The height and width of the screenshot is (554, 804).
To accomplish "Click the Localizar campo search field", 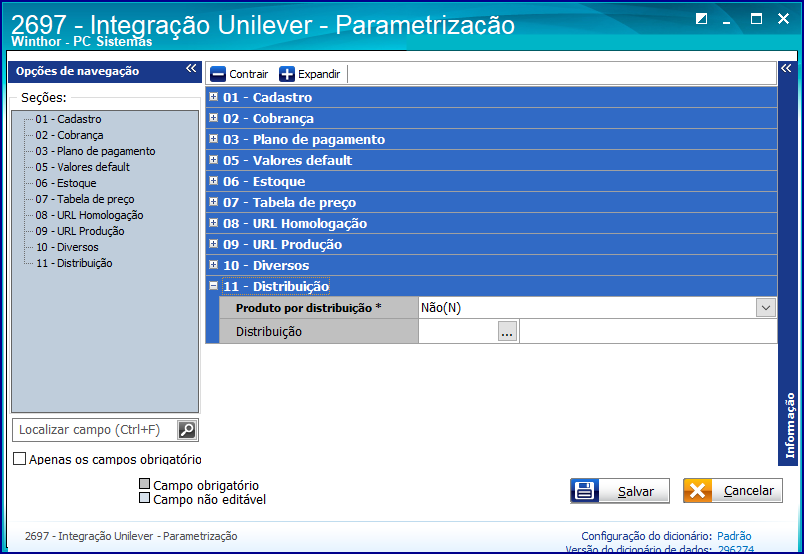I will pyautogui.click(x=95, y=430).
